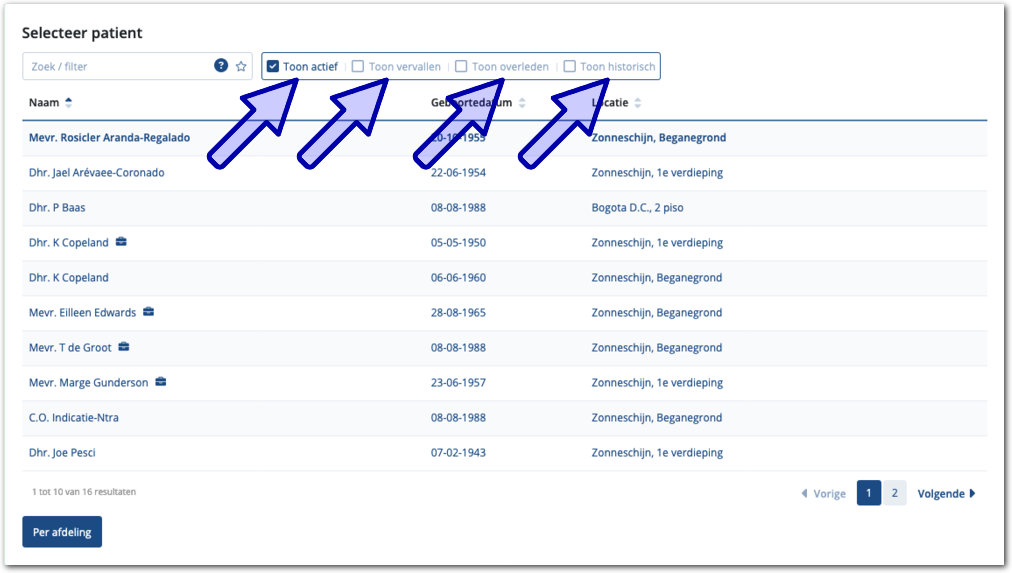This screenshot has height=573, width=1012.
Task: Tick the Toon historisch checkbox
Action: click(569, 67)
